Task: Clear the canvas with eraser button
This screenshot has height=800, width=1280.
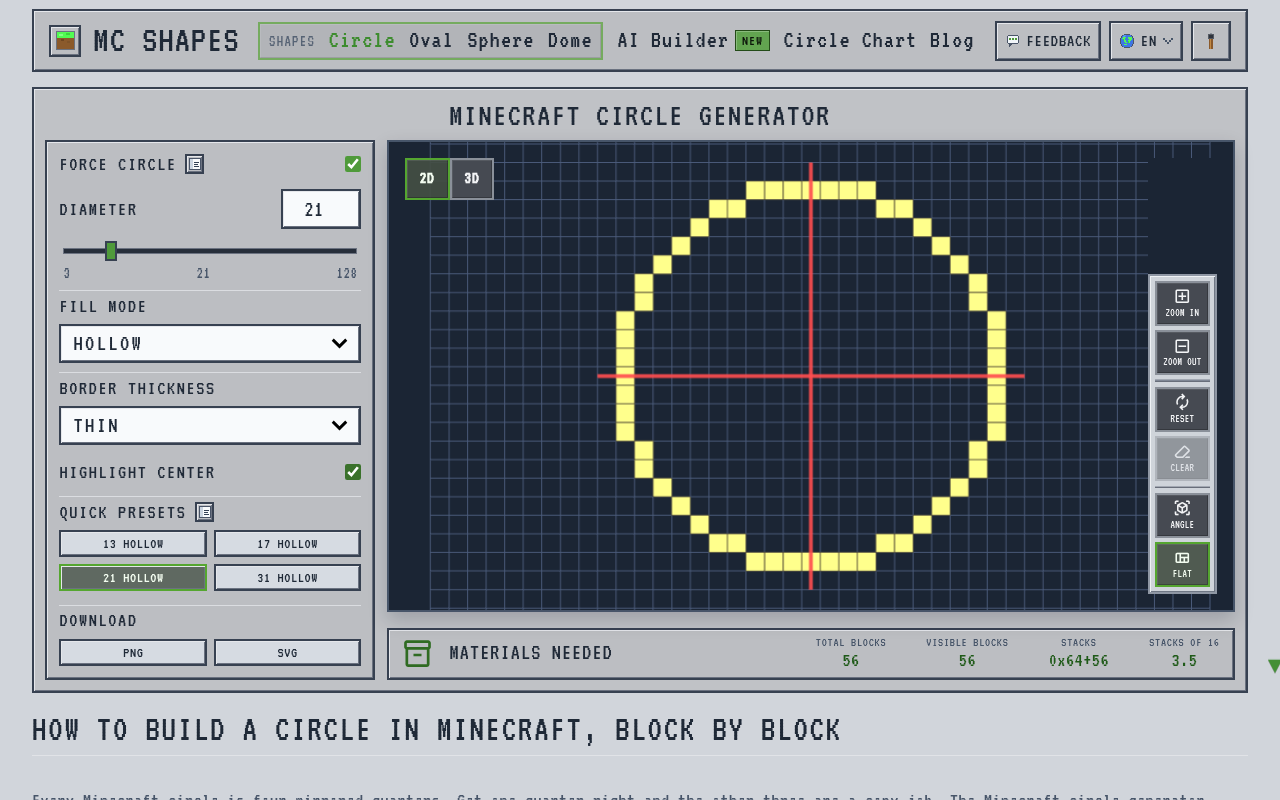Action: coord(1182,458)
